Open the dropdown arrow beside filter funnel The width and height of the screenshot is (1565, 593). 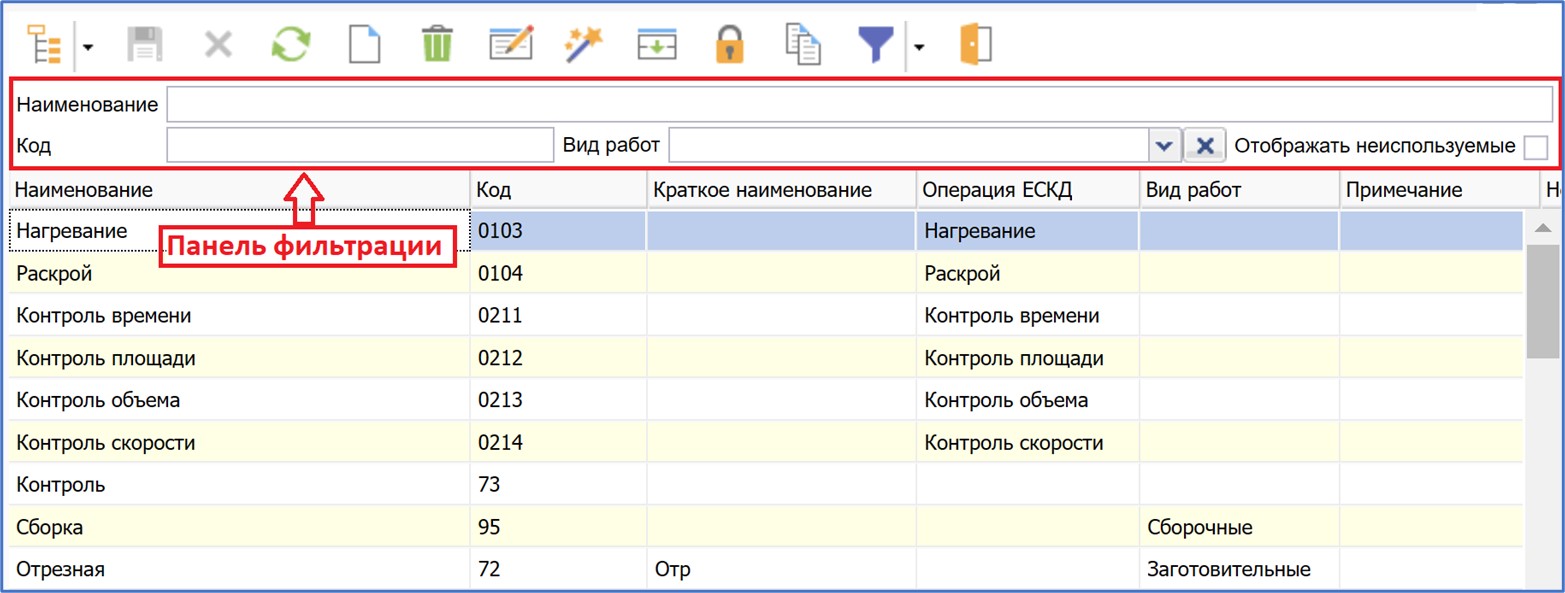pyautogui.click(x=919, y=47)
